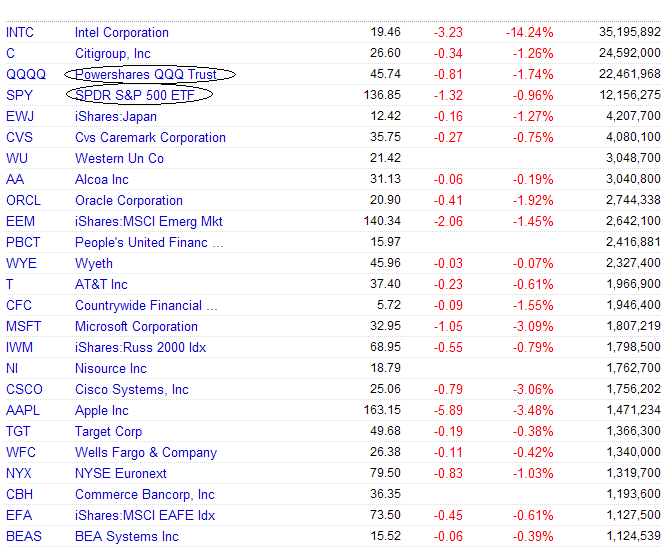Open the NYSE Euronext link

121,474
